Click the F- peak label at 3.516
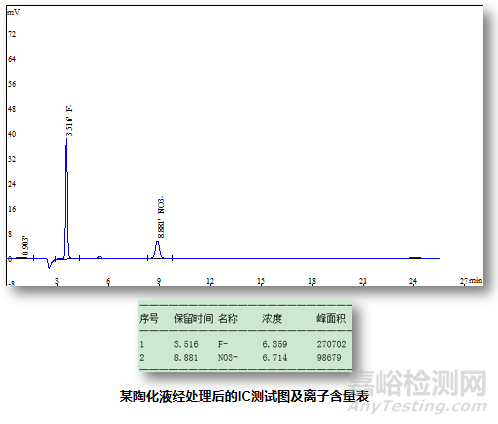 [69, 121]
